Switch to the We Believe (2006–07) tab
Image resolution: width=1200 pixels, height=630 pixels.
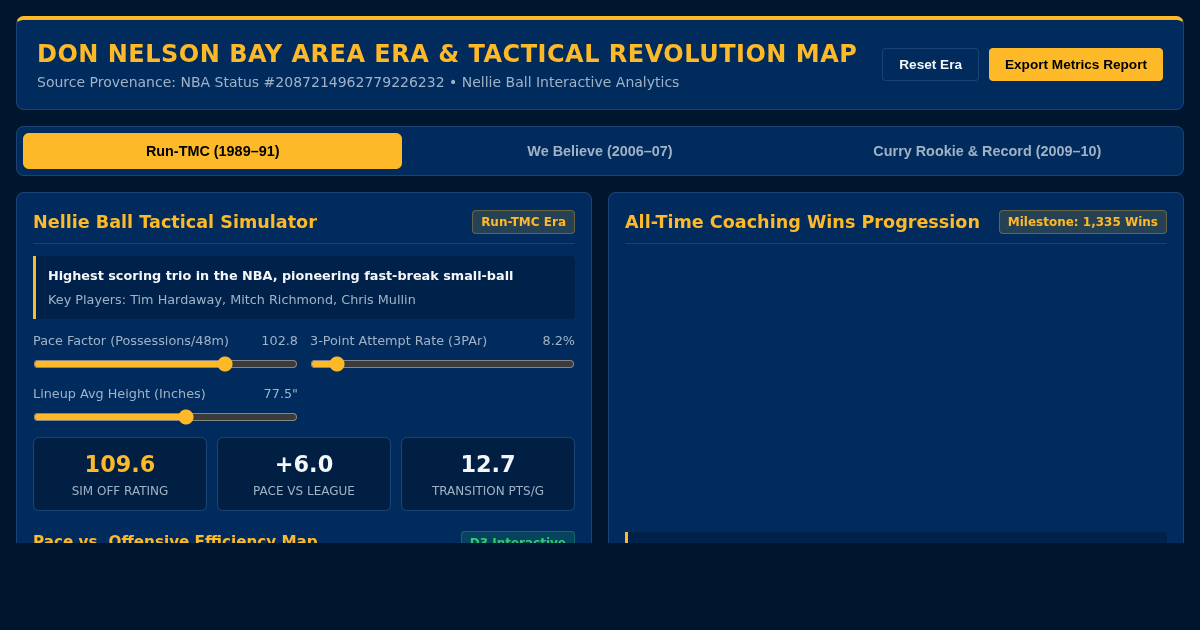coord(600,151)
